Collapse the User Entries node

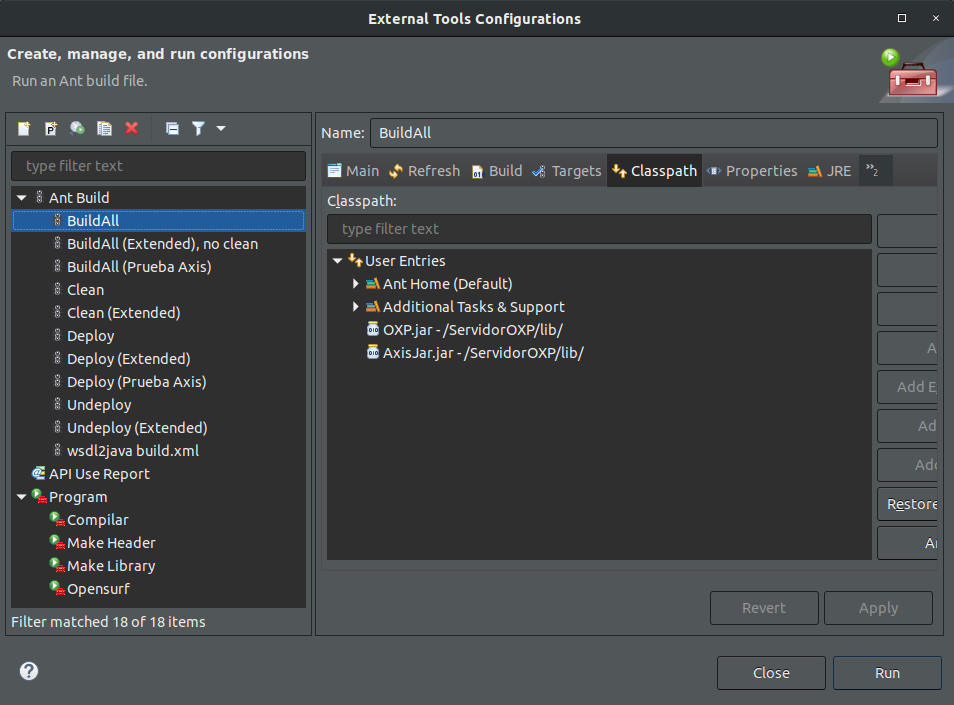[x=338, y=261]
